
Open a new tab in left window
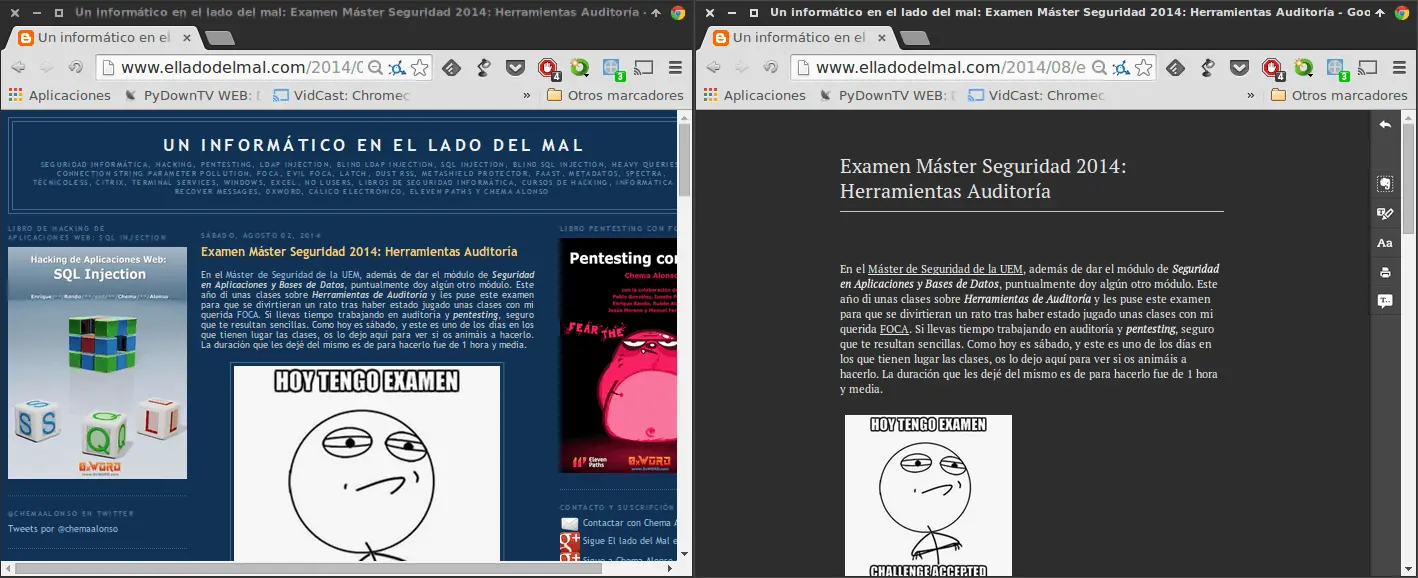[x=220, y=38]
